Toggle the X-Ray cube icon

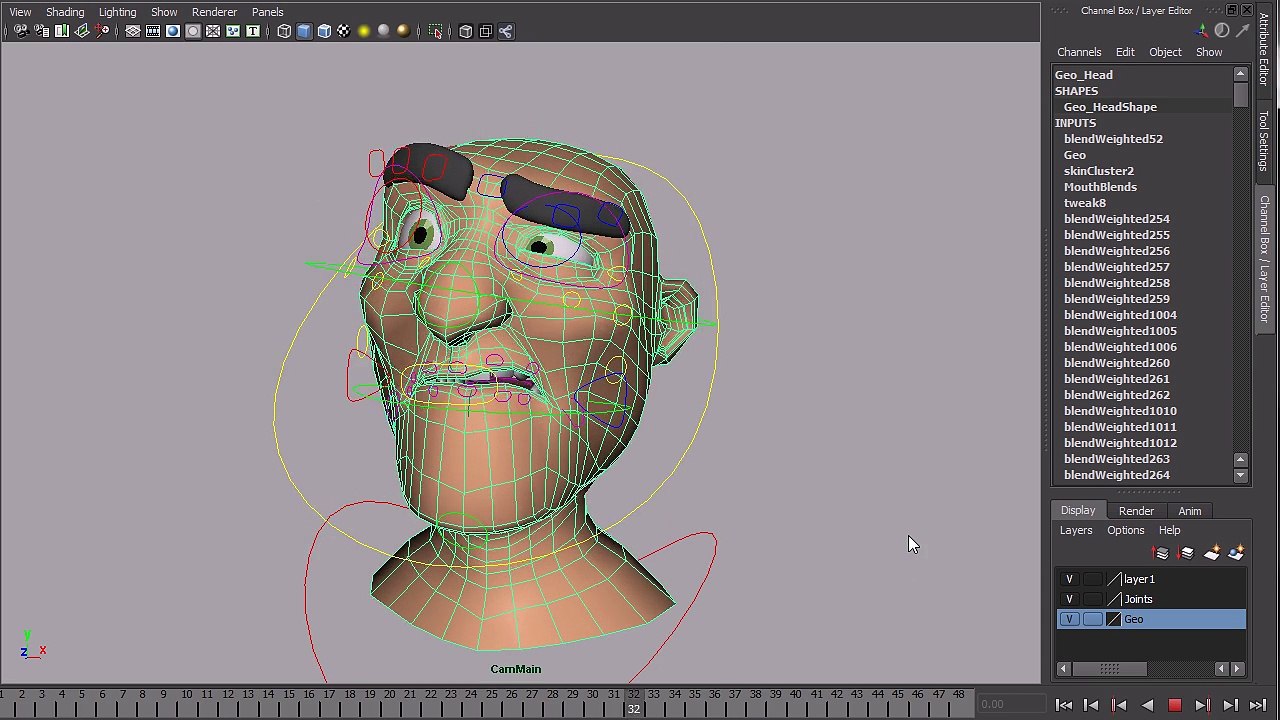click(466, 31)
